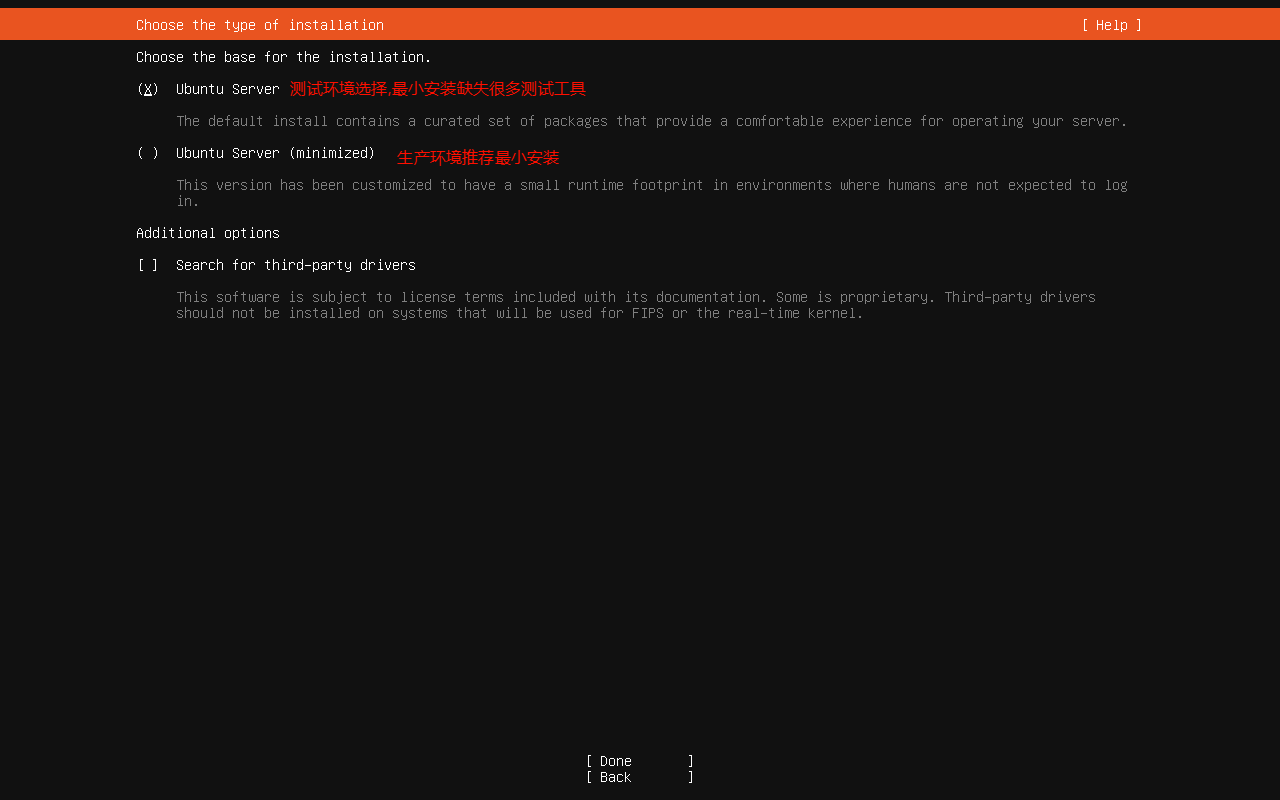Click the 'small runtime footprint' description text

652,193
